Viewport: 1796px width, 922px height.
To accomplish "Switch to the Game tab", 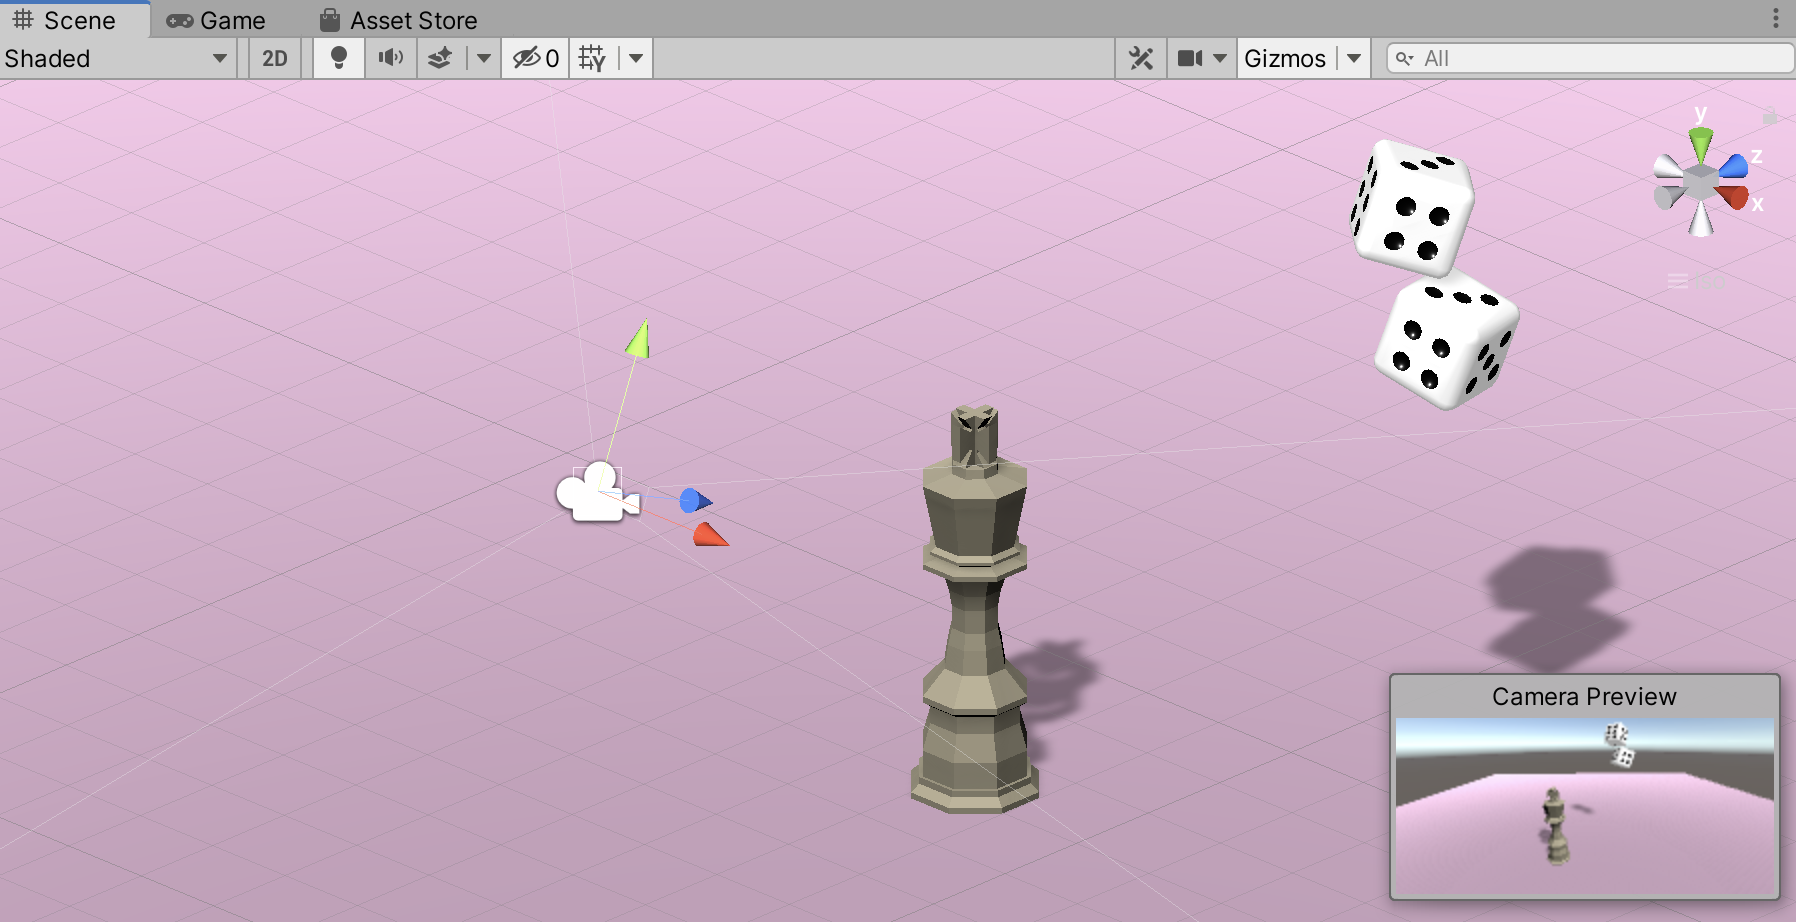I will [x=216, y=20].
